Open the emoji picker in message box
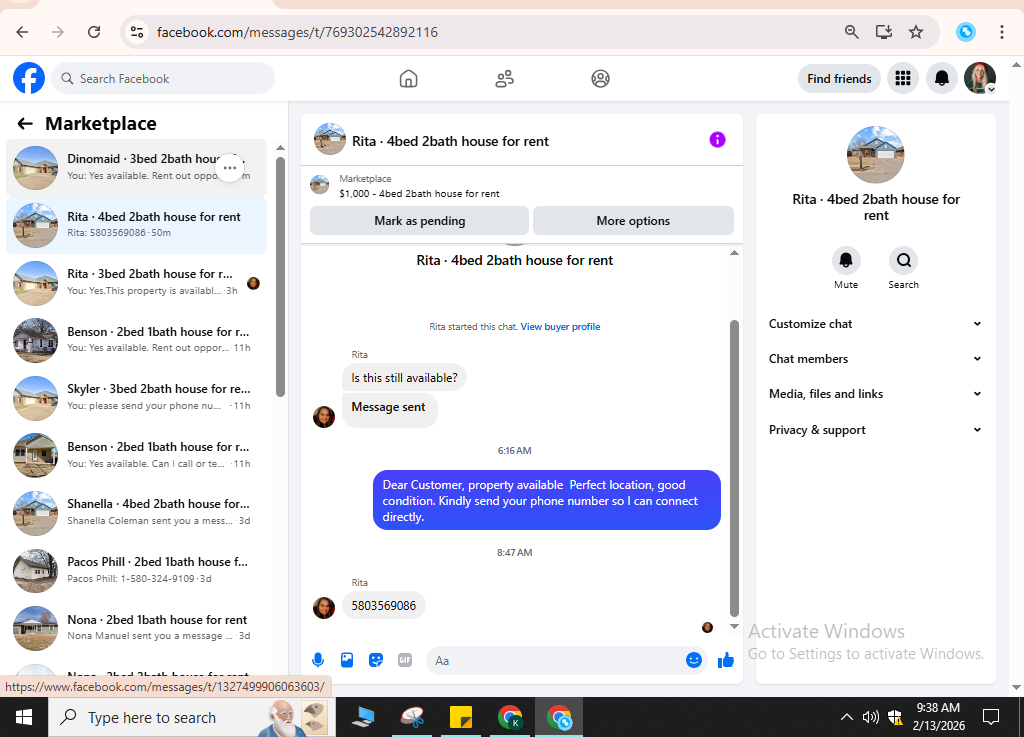The height and width of the screenshot is (737, 1024). coord(694,660)
